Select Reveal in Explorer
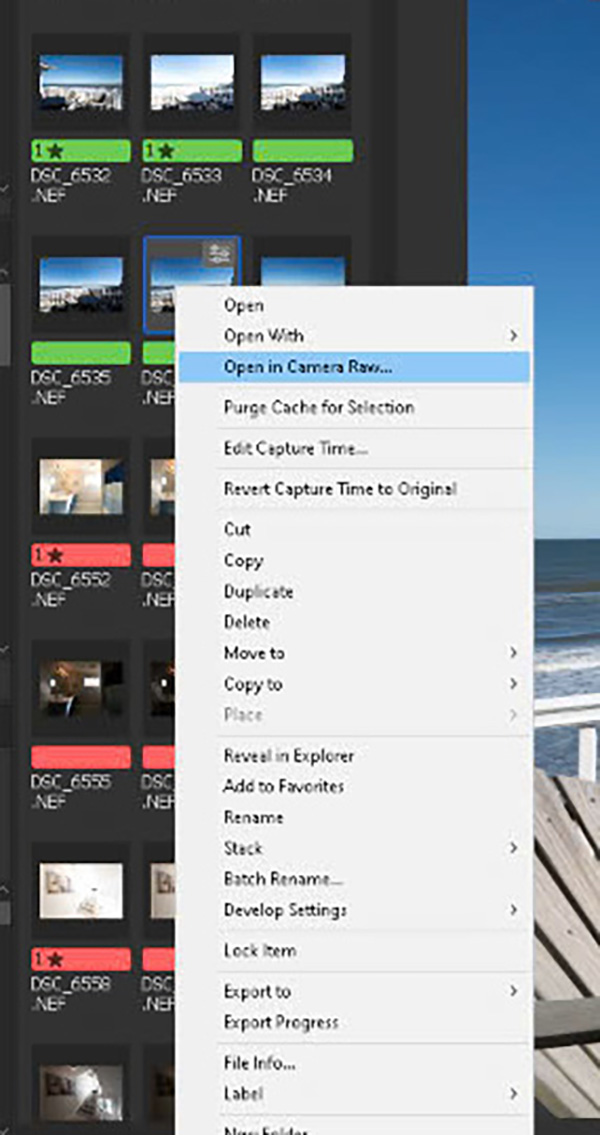Screen dimensions: 600x1135 [x=289, y=756]
